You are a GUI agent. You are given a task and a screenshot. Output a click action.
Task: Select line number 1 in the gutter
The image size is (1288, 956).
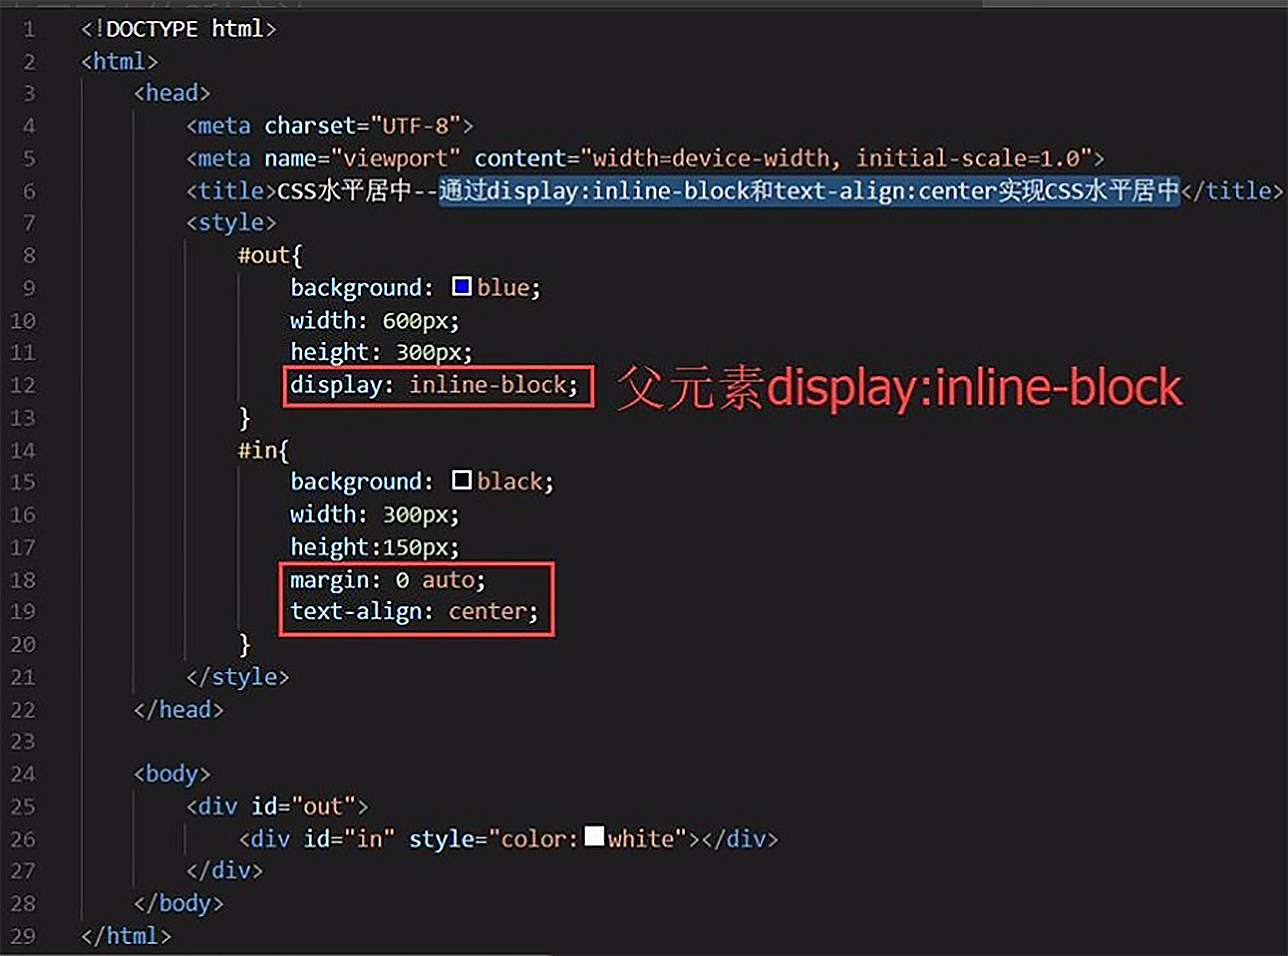pyautogui.click(x=29, y=29)
